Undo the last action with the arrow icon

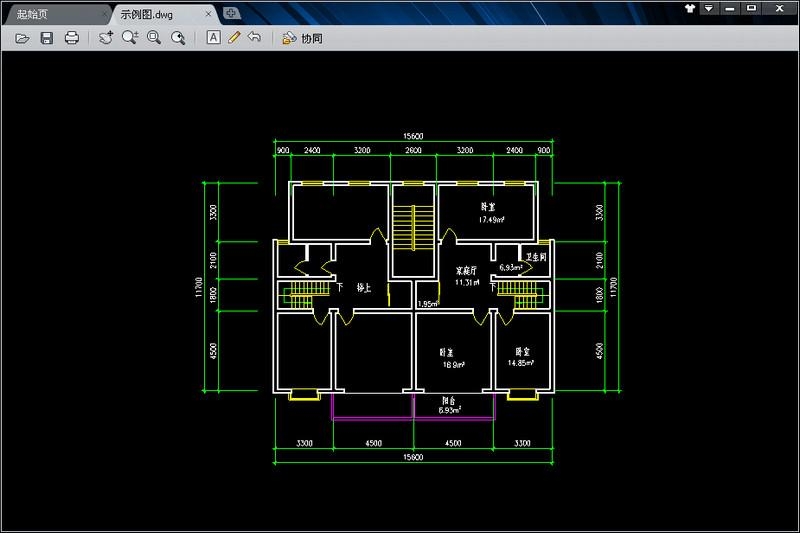[255, 38]
